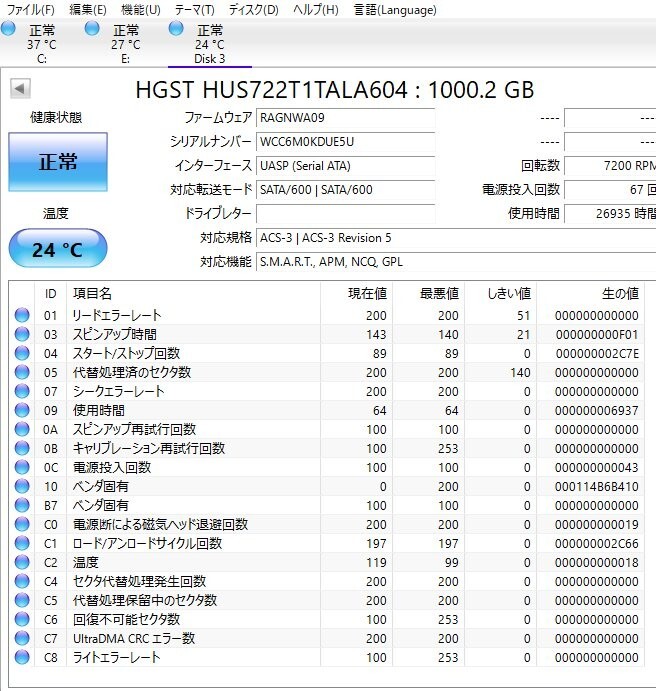Click the empty ドライブレター field
This screenshot has height=691, width=656.
(x=345, y=214)
